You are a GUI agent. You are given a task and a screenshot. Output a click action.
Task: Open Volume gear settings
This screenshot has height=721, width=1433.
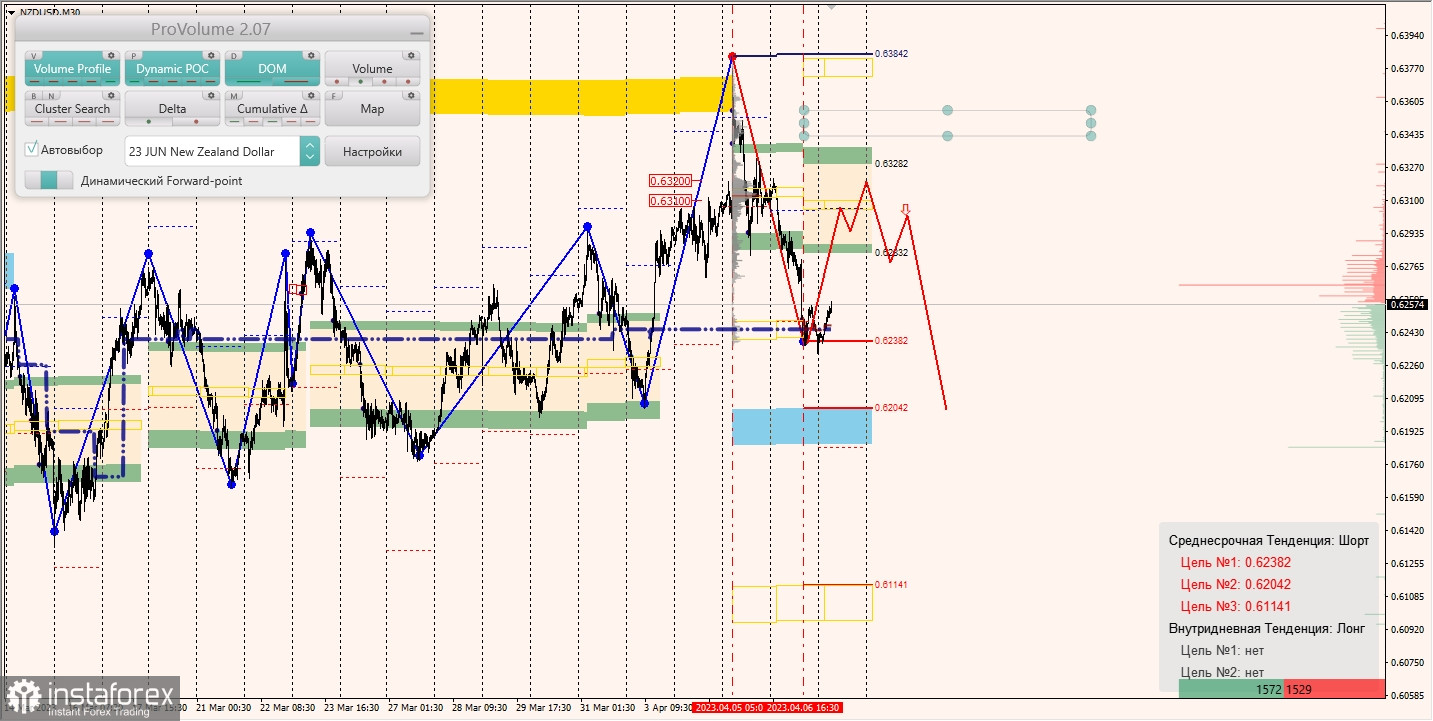tap(410, 56)
